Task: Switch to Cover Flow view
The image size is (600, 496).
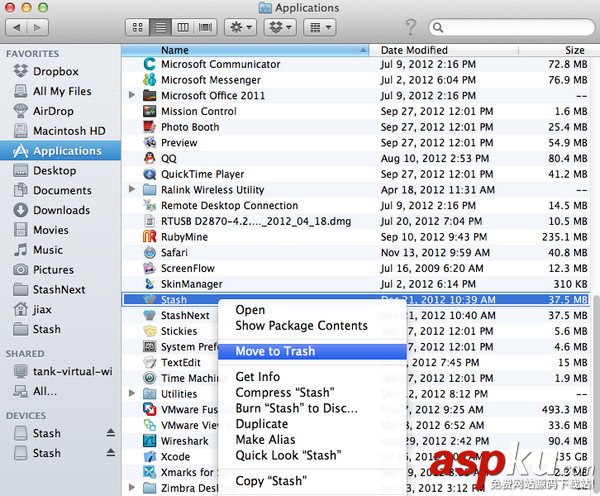Action: point(205,28)
